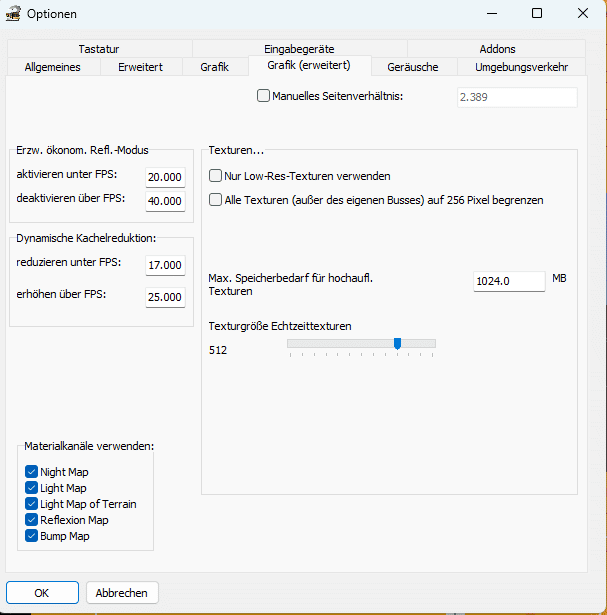
Task: Switch to the Tastatur tab
Action: point(99,49)
